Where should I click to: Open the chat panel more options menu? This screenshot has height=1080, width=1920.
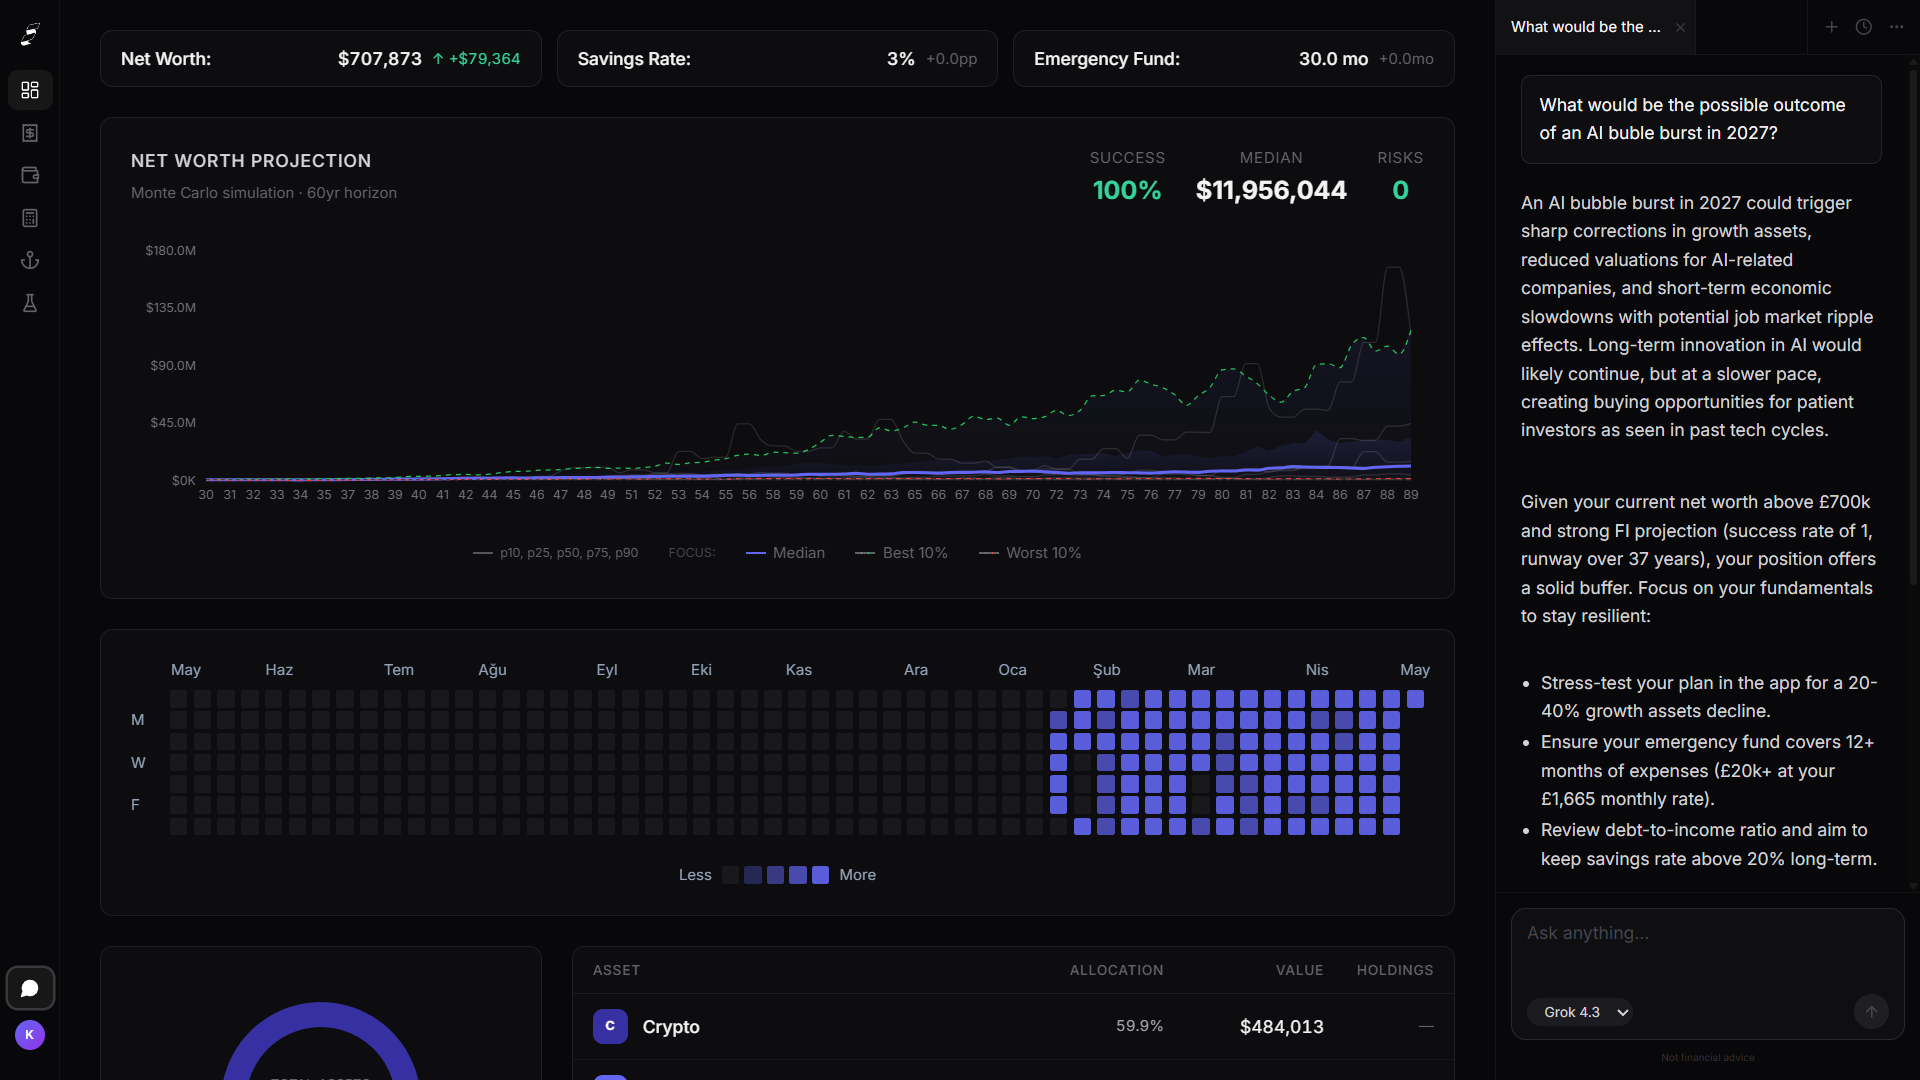pyautogui.click(x=1897, y=27)
